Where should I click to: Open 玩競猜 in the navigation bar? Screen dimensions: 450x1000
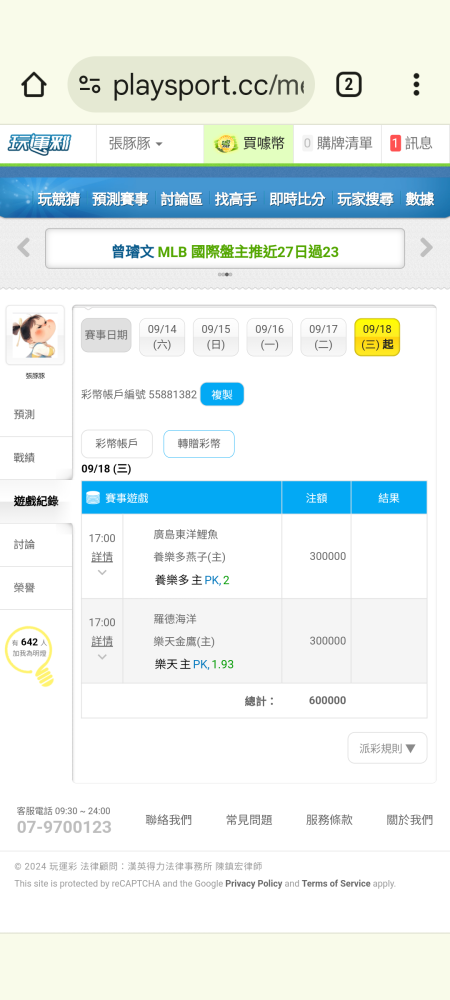tap(59, 199)
